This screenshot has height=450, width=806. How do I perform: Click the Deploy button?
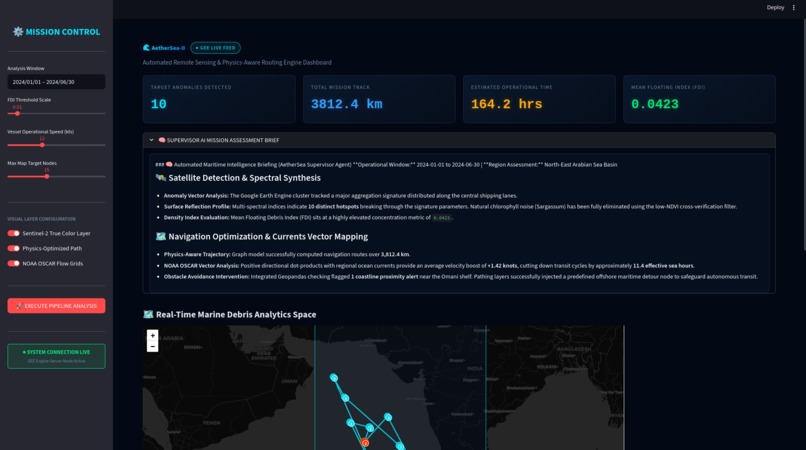pos(775,7)
